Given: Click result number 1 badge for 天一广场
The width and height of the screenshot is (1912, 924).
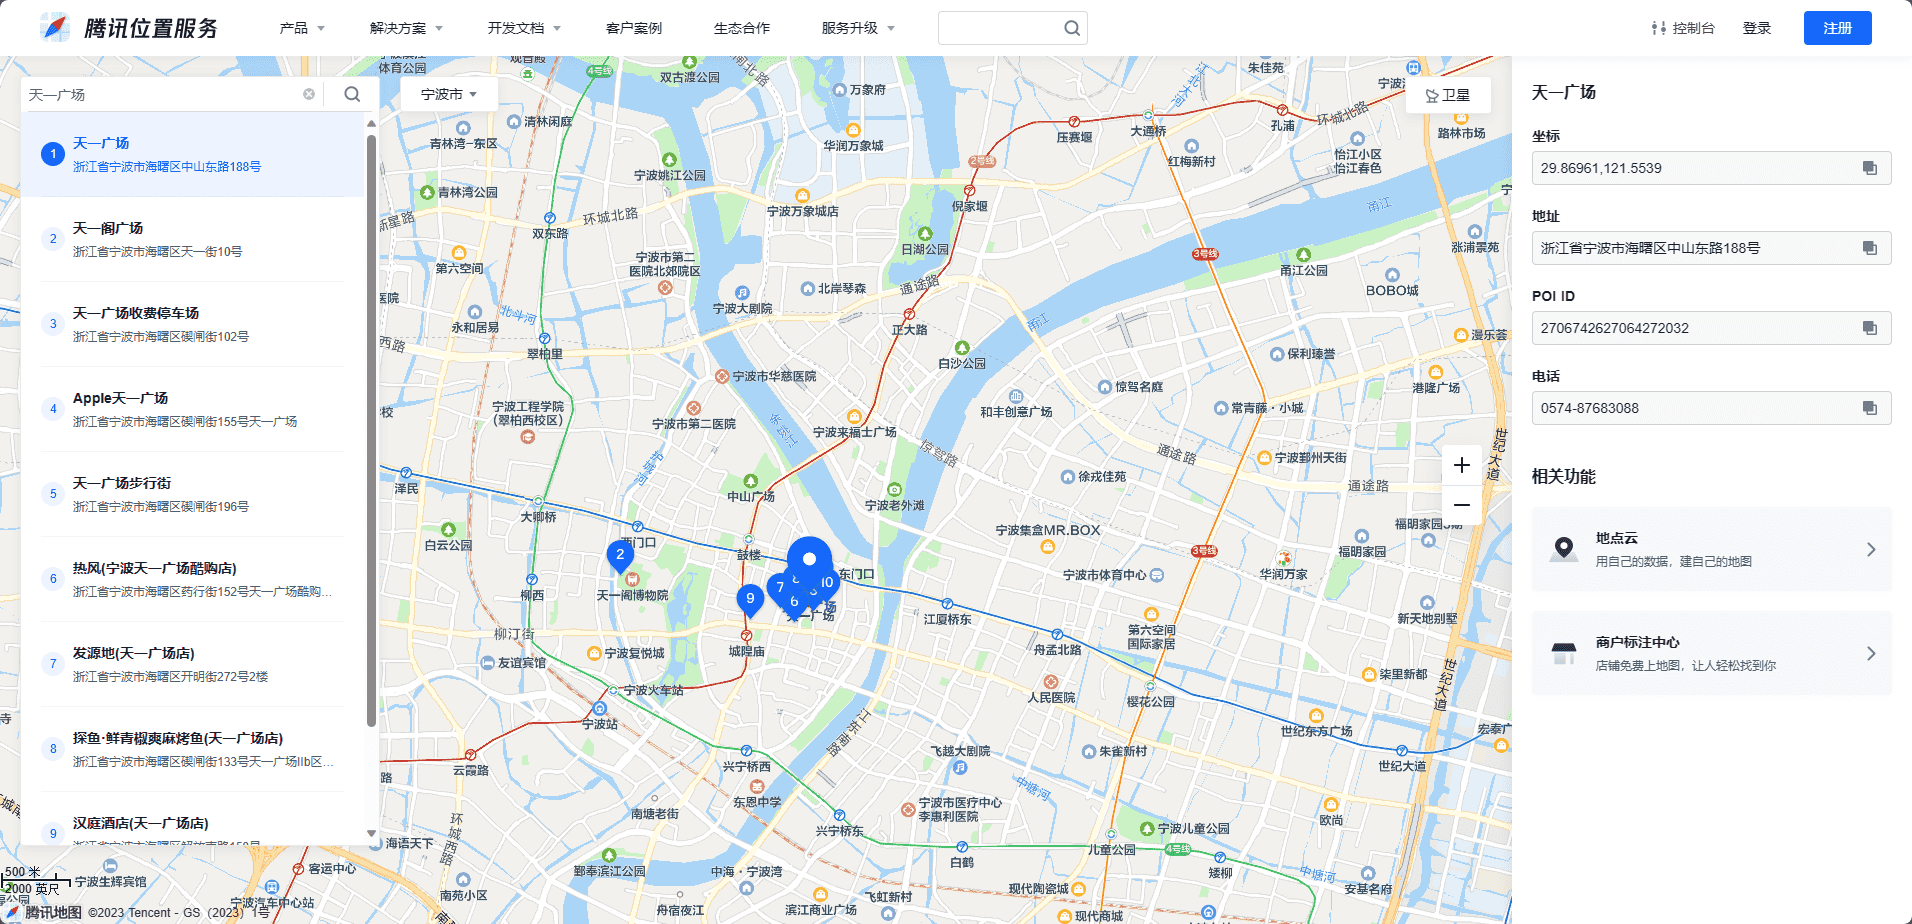Looking at the screenshot, I should (53, 154).
